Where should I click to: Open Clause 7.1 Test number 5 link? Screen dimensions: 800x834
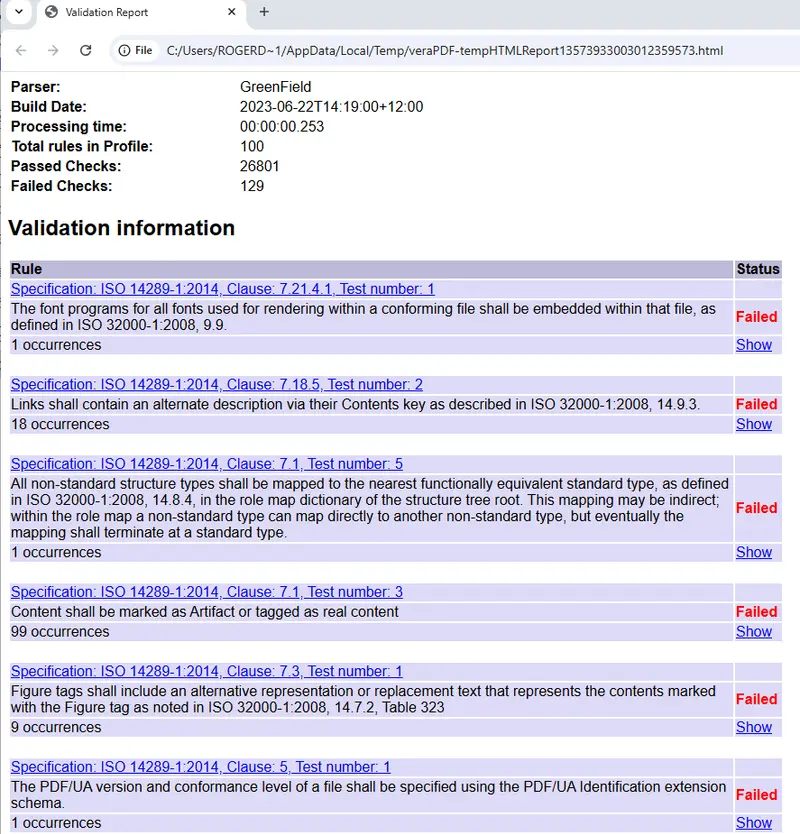pyautogui.click(x=206, y=464)
